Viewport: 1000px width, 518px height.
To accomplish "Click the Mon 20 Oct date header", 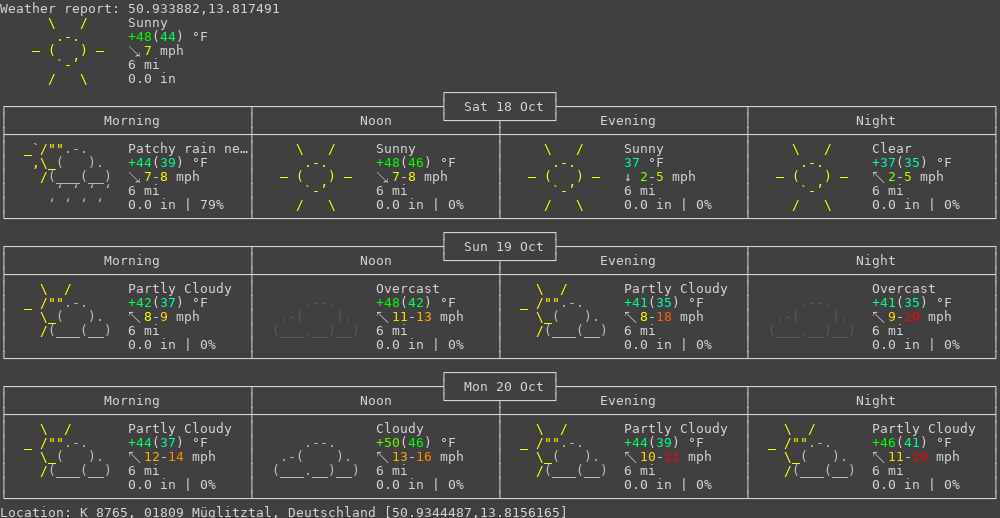I will [x=500, y=387].
